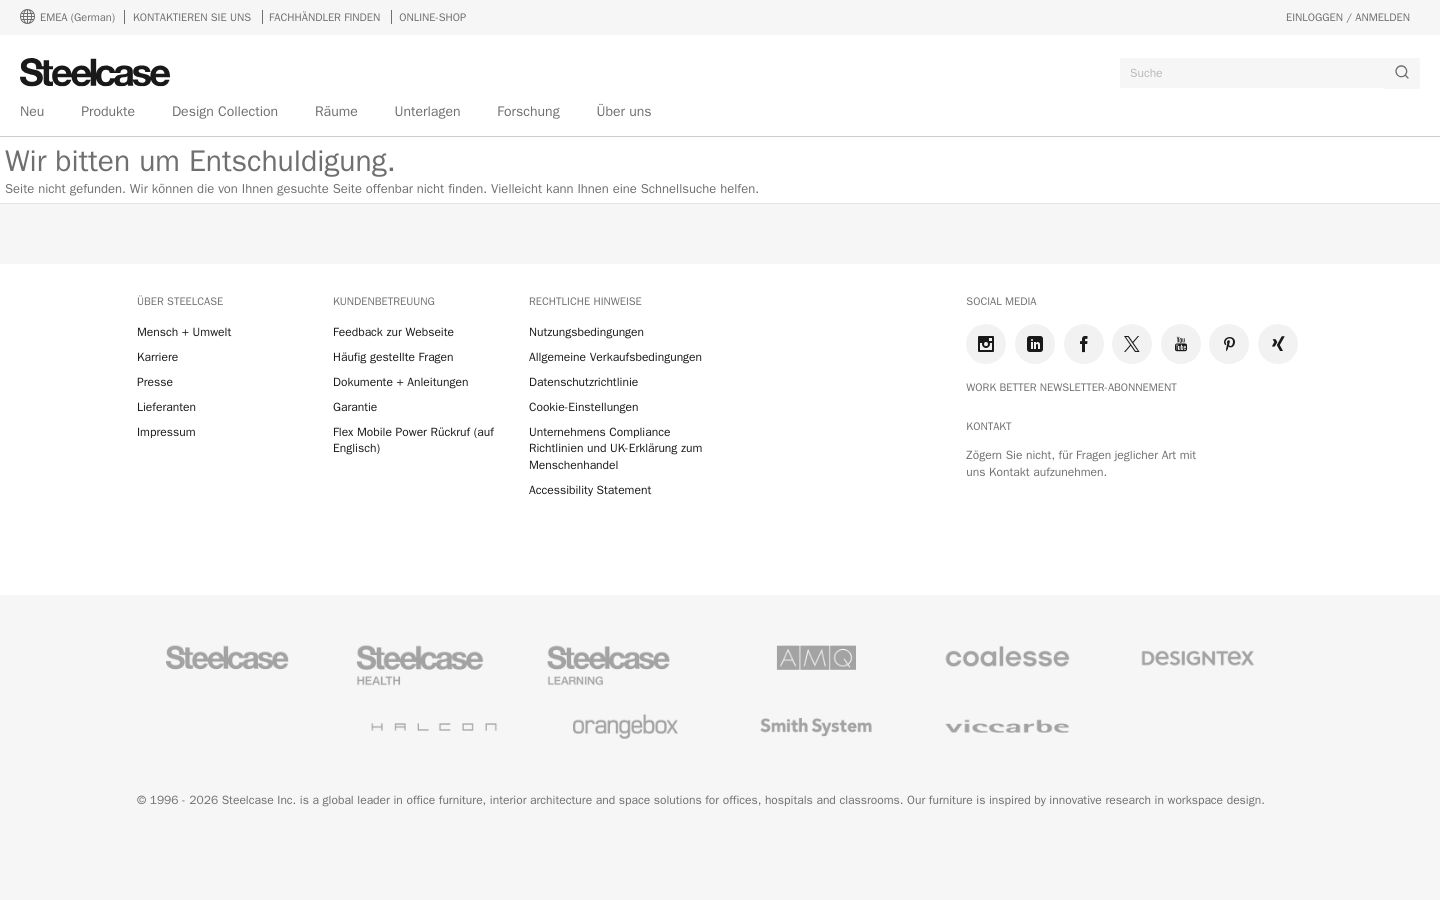Click Fachhändler finden link
Image resolution: width=1440 pixels, height=900 pixels.
pyautogui.click(x=324, y=17)
